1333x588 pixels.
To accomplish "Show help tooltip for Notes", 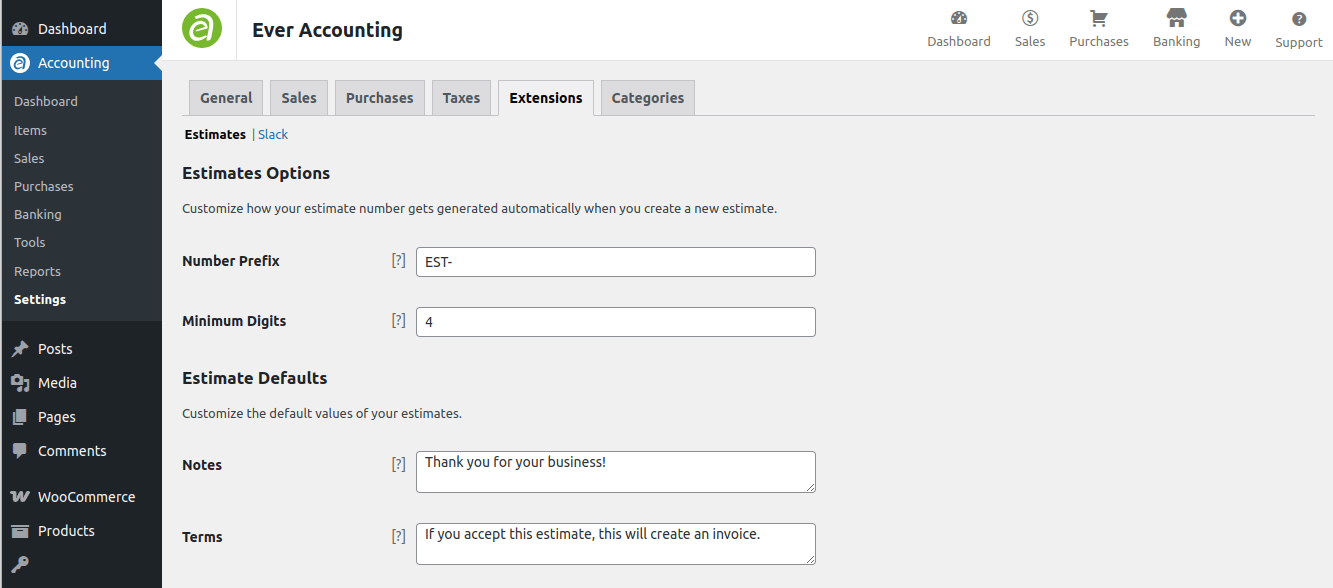I will pos(398,464).
